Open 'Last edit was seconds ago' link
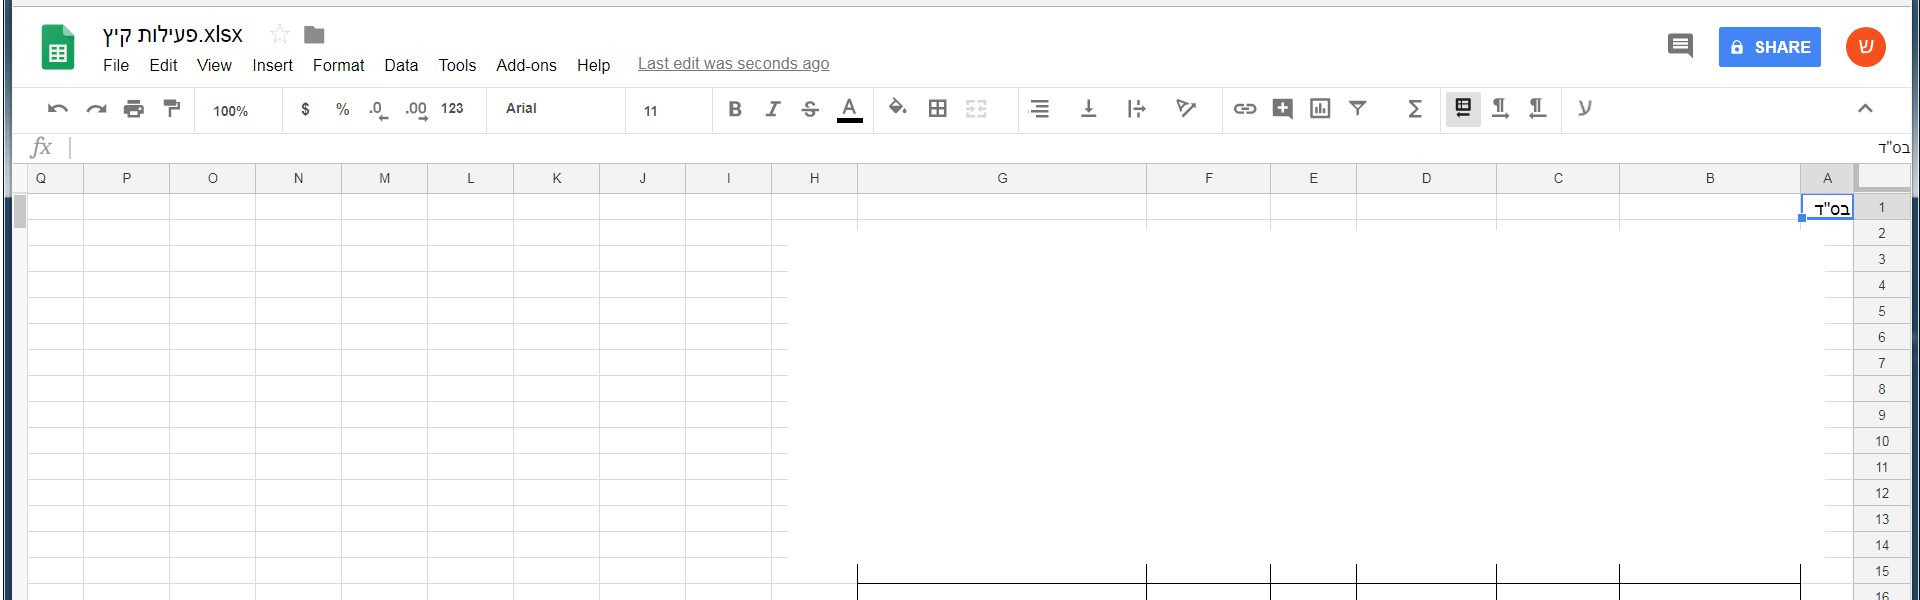 (733, 64)
